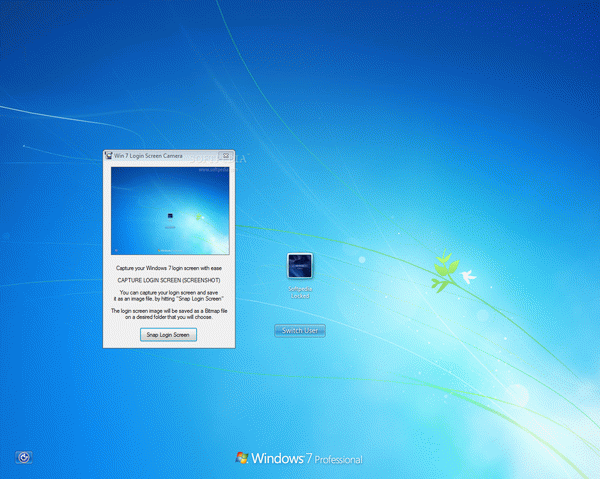Click 'Win 7 Login Screen Camera' title text

(148, 156)
